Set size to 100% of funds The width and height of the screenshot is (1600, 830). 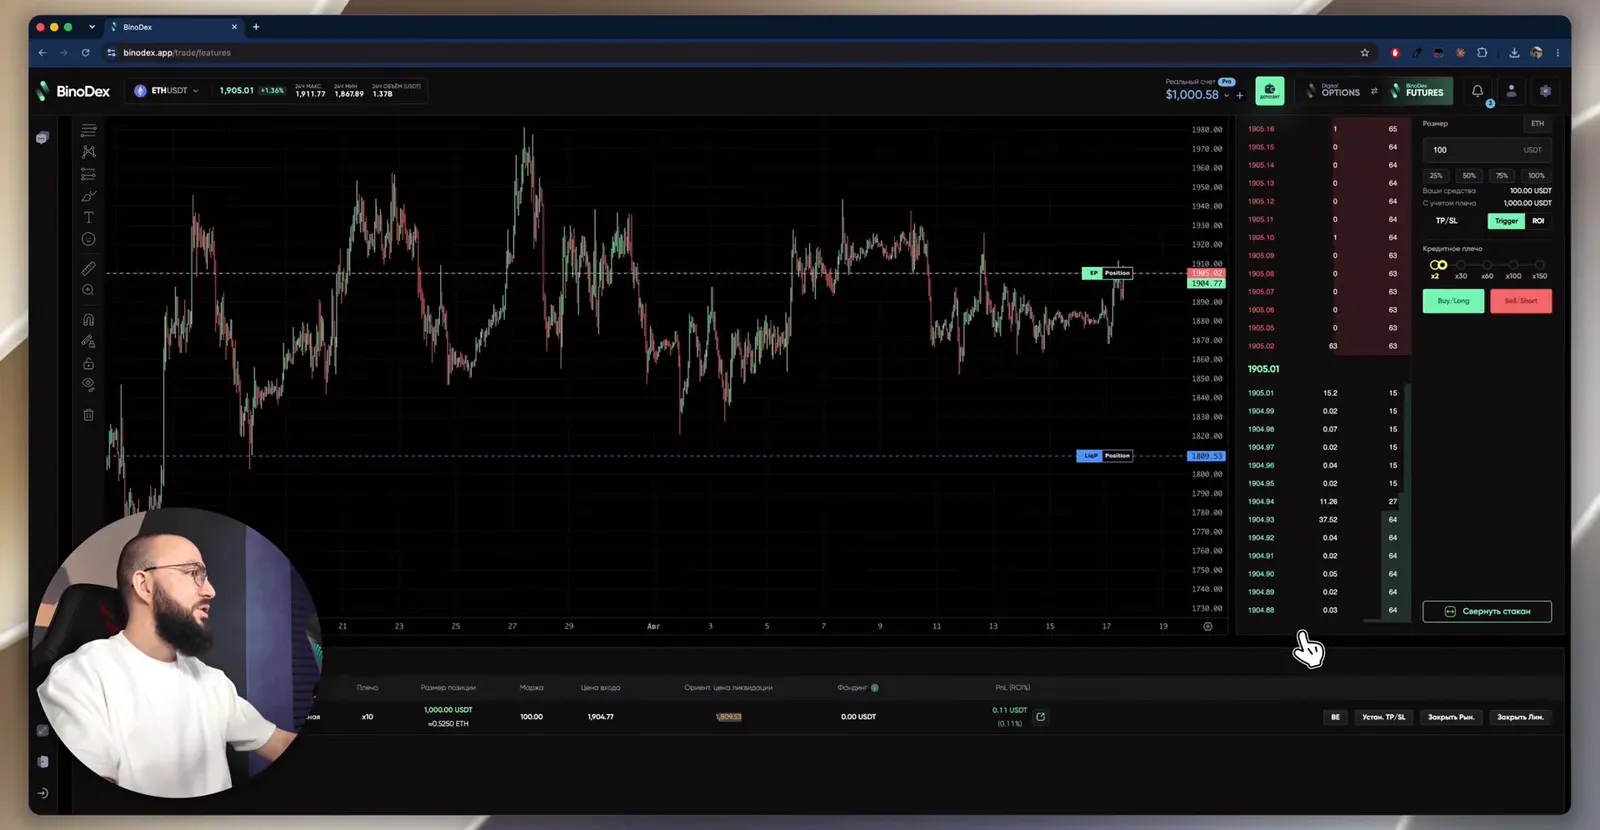point(1536,176)
